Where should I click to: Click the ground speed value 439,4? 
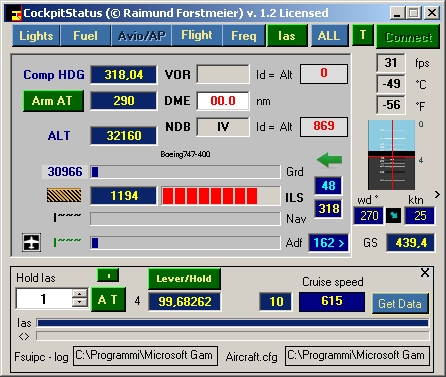point(411,243)
